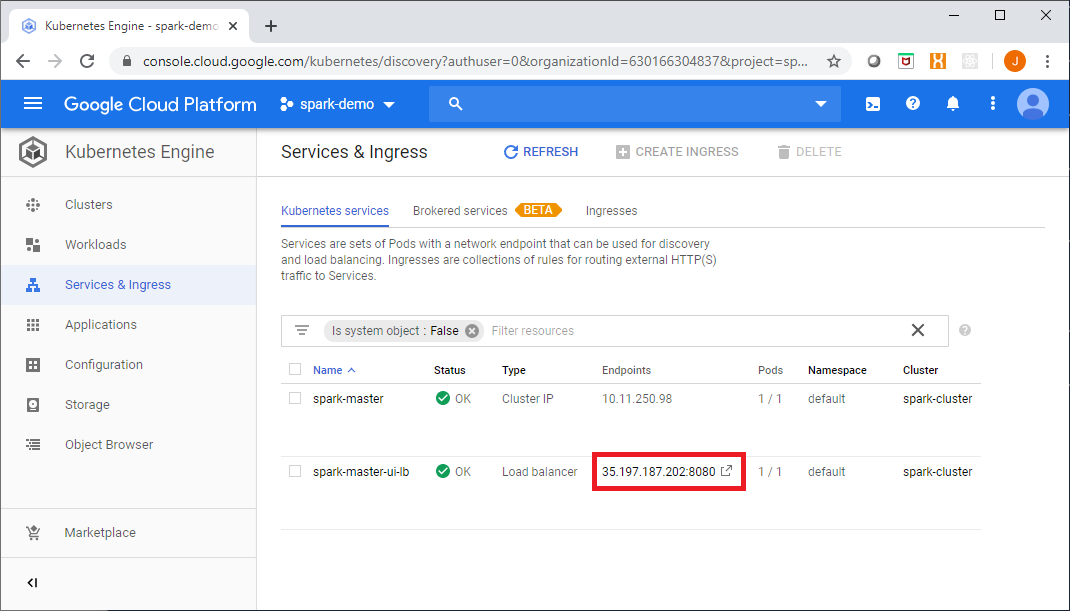The width and height of the screenshot is (1070, 611).
Task: Open the spark-master-ui-lb service link
Action: (x=361, y=472)
